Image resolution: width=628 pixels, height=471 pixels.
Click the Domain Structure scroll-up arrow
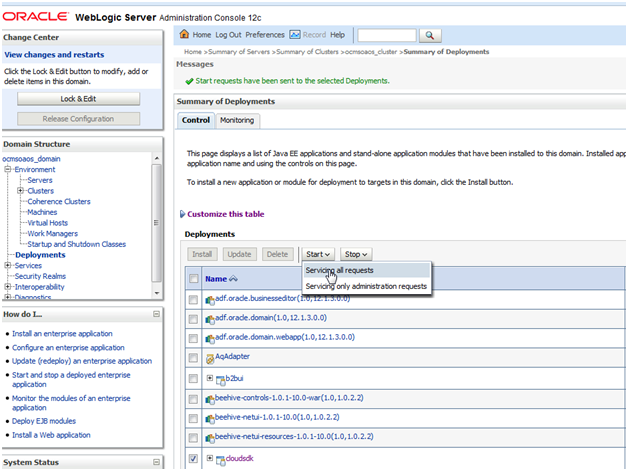157,159
